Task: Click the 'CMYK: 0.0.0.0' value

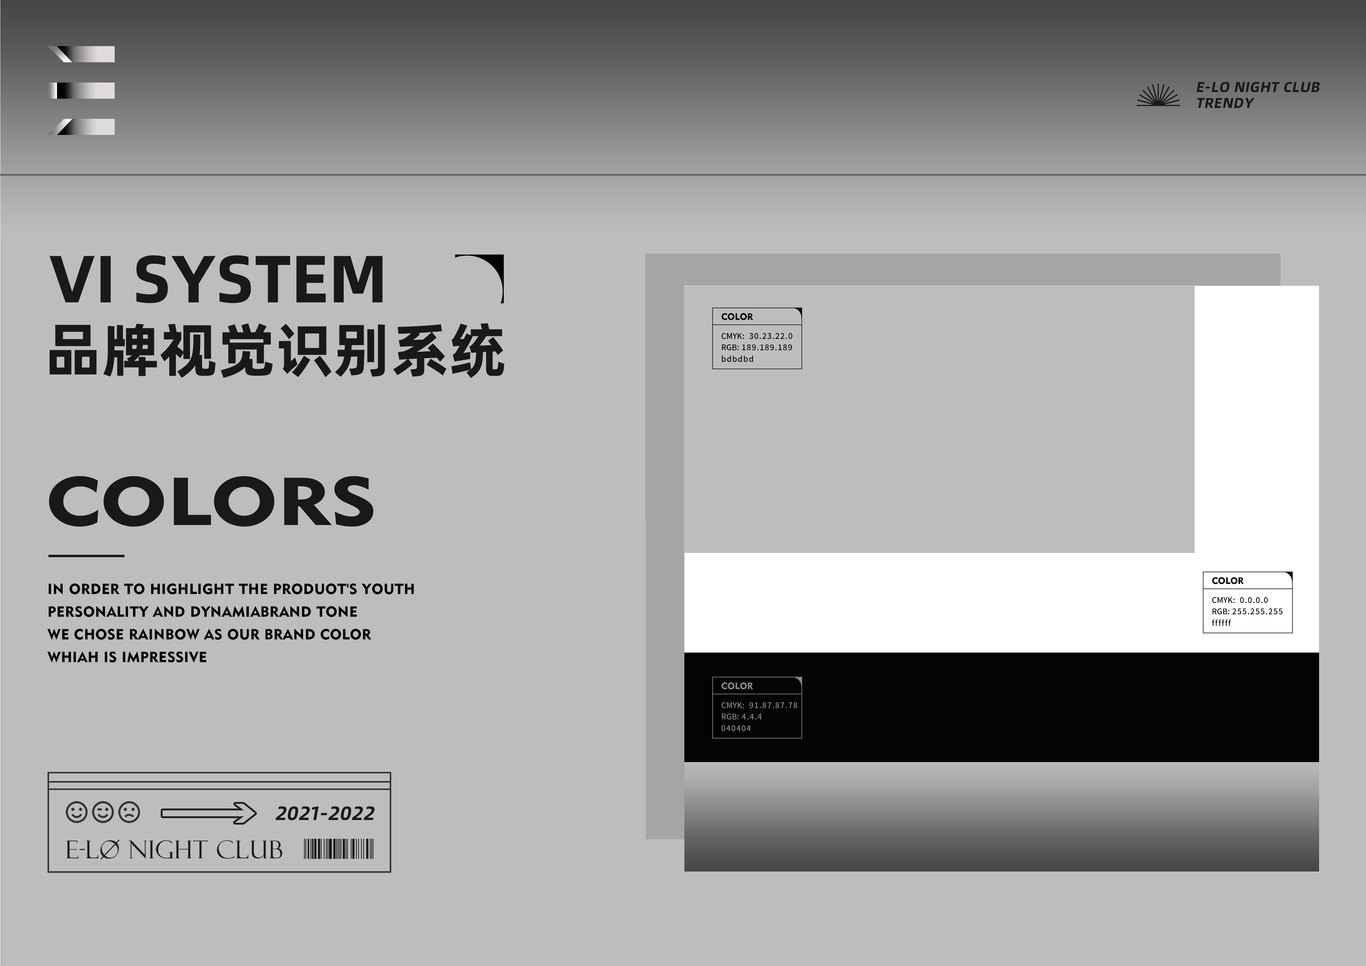Action: coord(1240,600)
